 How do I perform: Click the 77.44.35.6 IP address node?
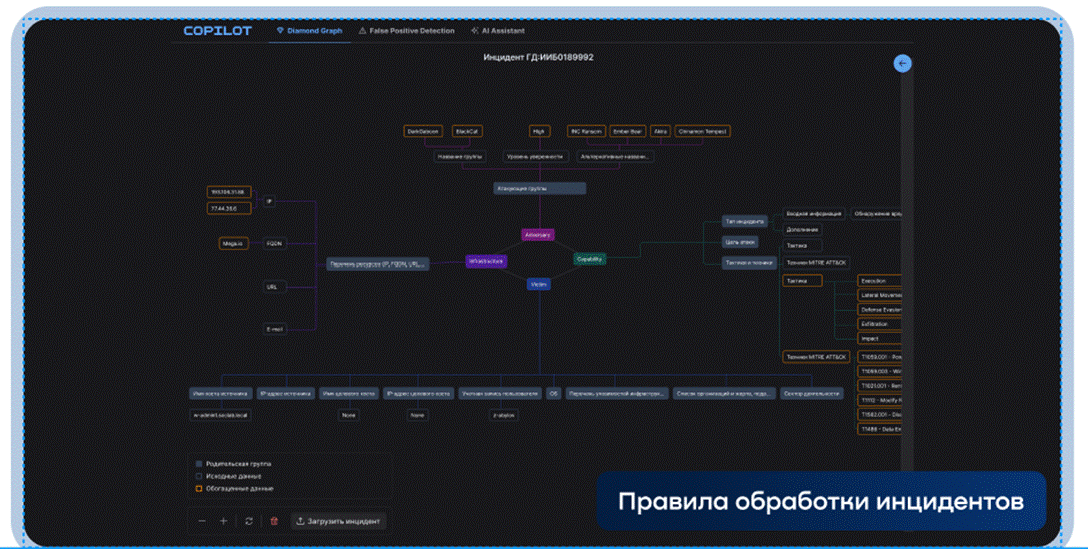pos(229,208)
